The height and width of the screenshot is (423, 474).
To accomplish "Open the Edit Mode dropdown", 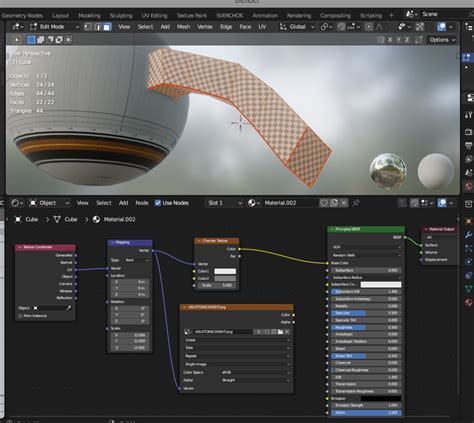I will pos(54,27).
